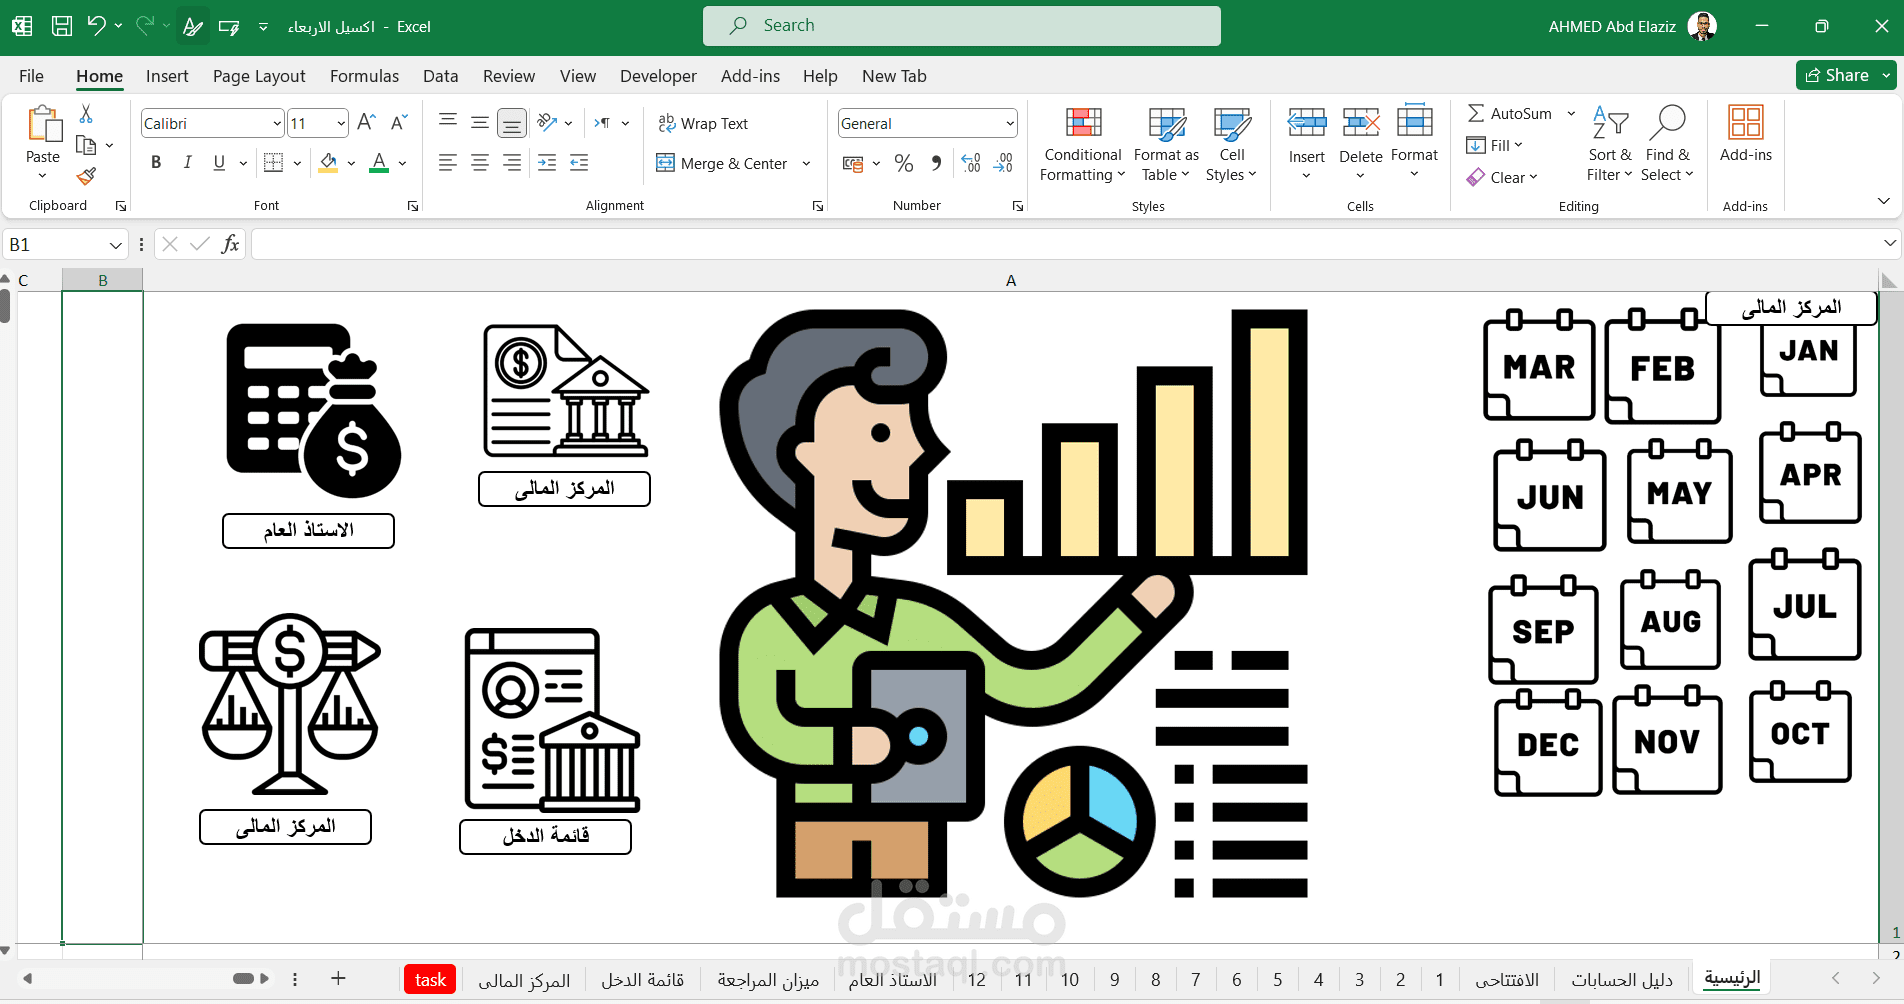Click the DEC calendar icon
This screenshot has height=1004, width=1904.
pyautogui.click(x=1548, y=742)
